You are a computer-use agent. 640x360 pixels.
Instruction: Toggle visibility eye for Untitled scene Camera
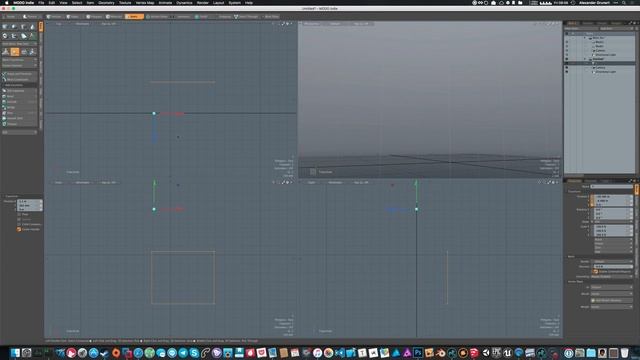click(x=567, y=67)
